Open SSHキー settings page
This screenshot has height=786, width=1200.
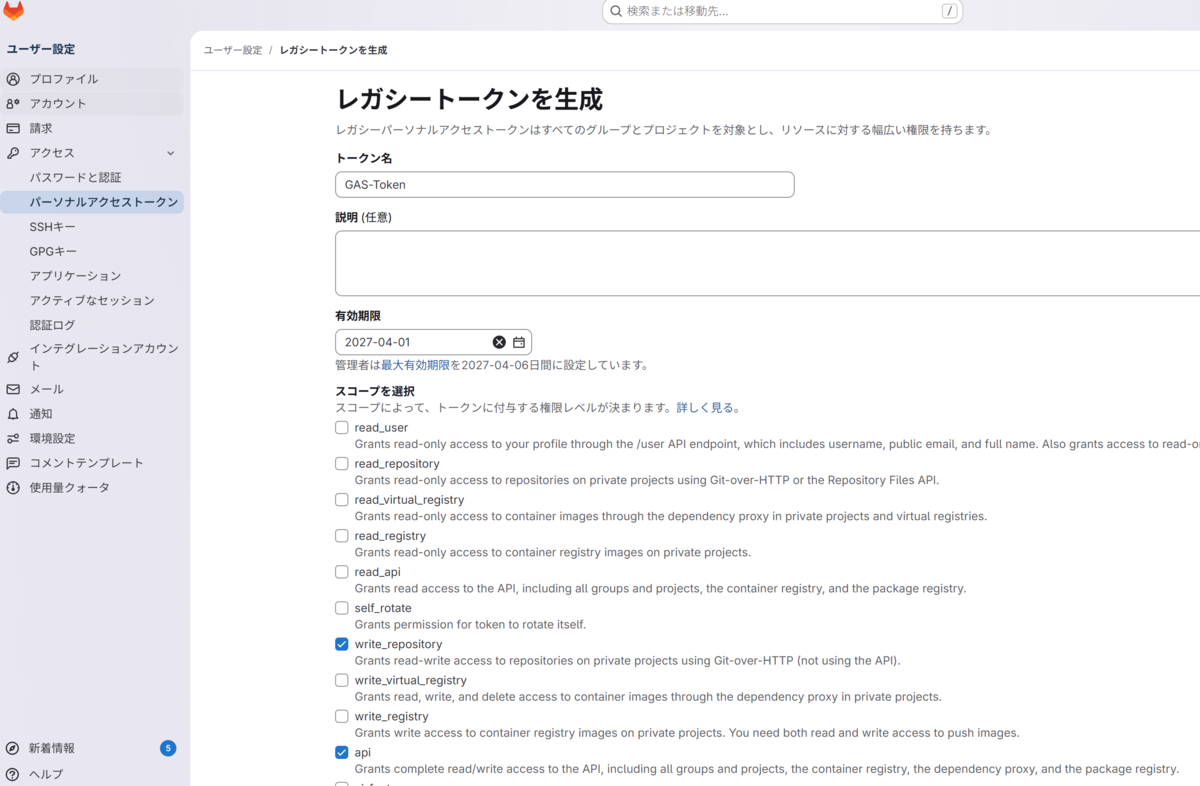point(92,227)
